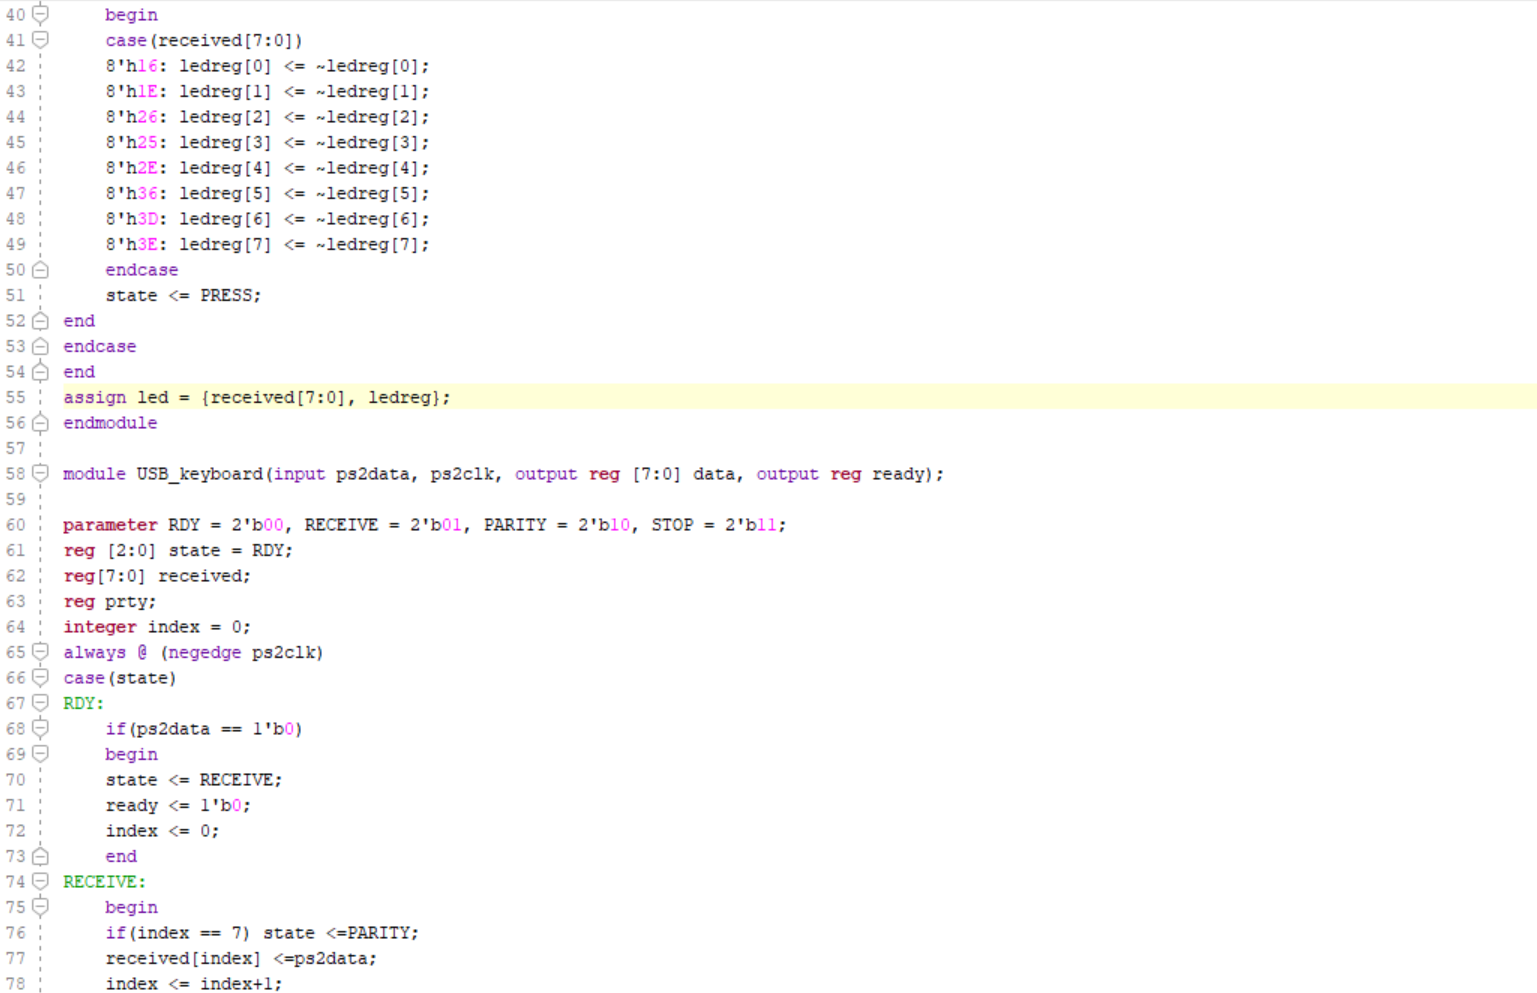Click the parameter keyword on line 60
1537x993 pixels.
[x=110, y=525]
